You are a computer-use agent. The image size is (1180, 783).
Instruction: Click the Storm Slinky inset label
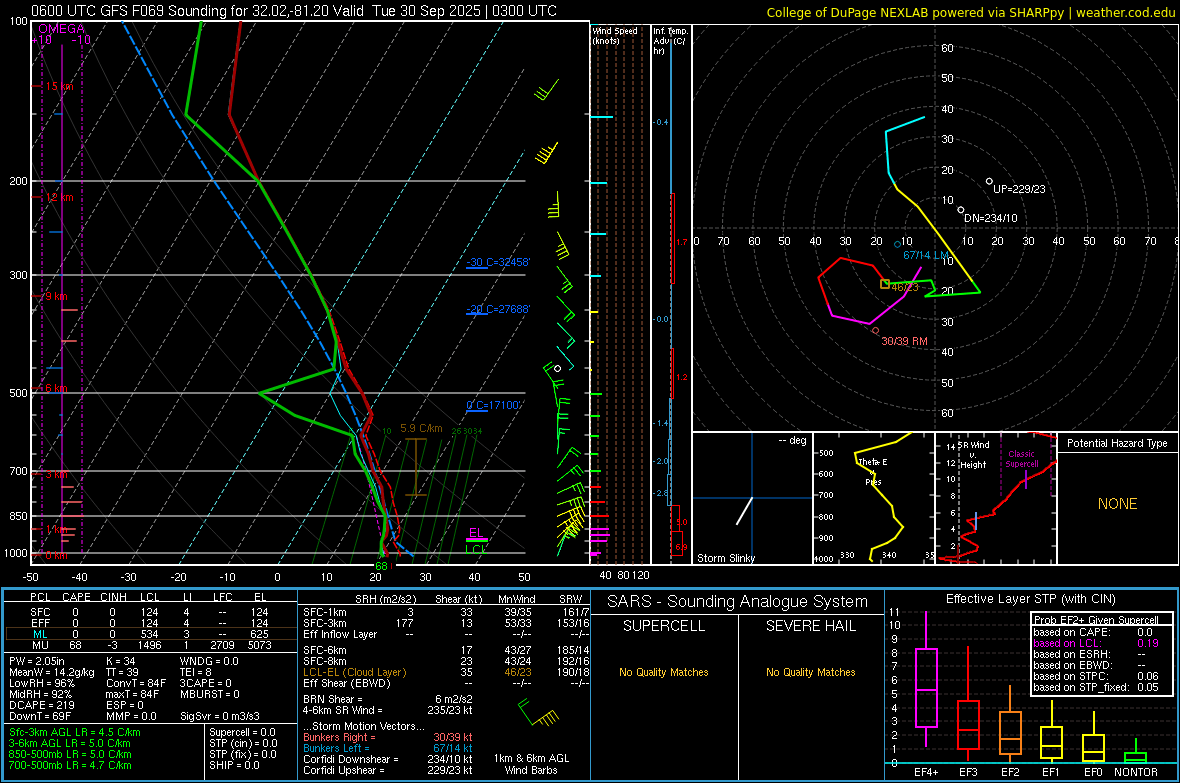pos(725,558)
